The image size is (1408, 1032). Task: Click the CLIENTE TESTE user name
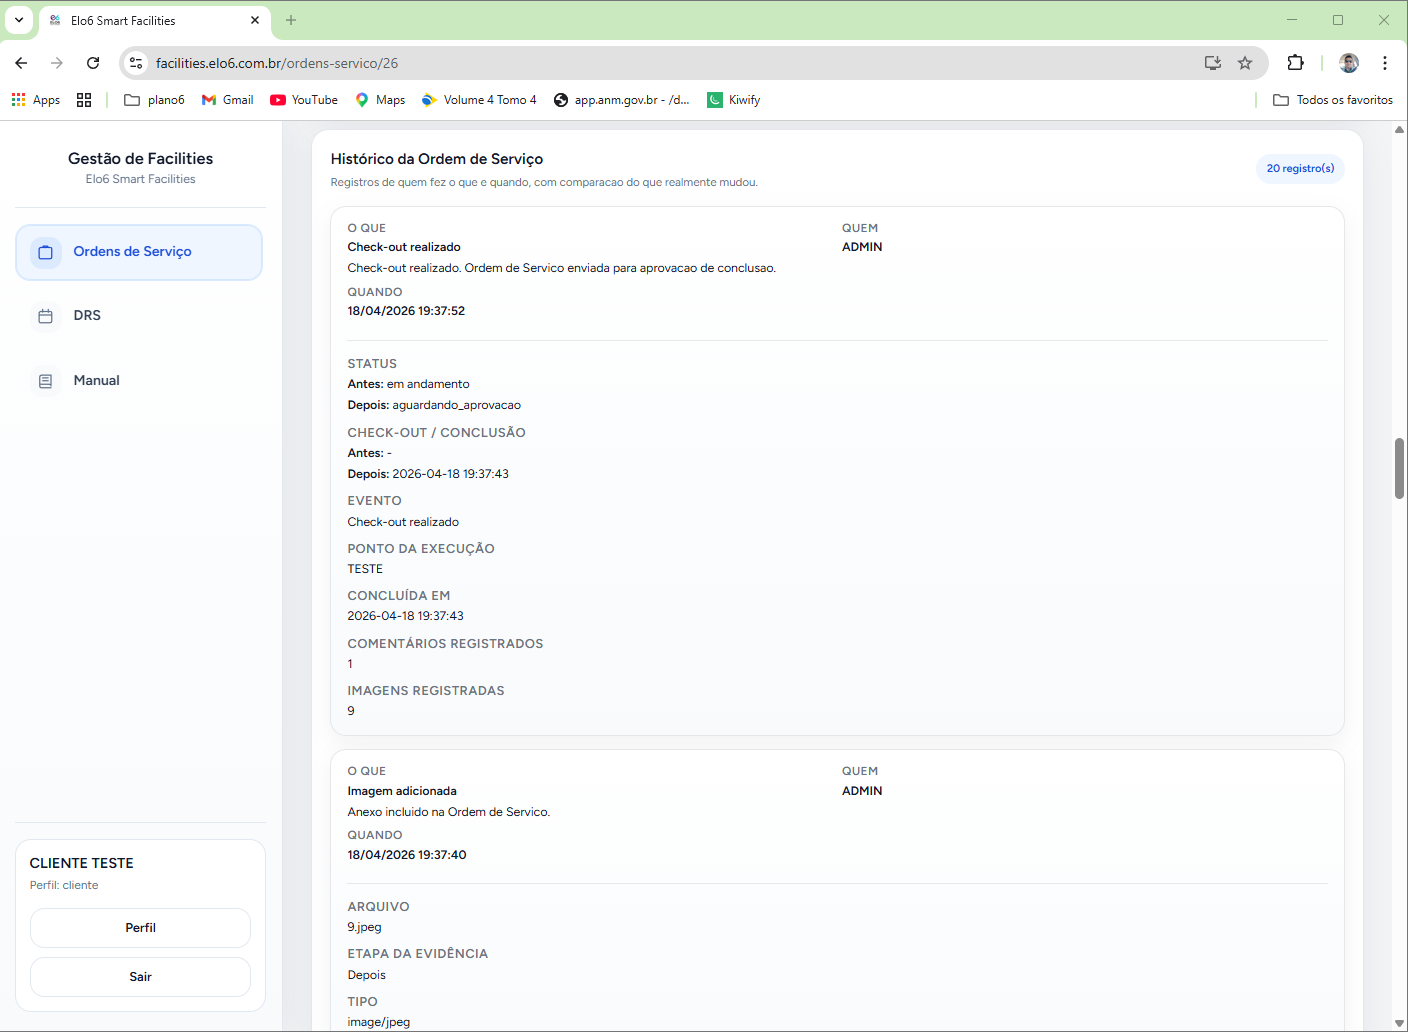pyautogui.click(x=81, y=863)
